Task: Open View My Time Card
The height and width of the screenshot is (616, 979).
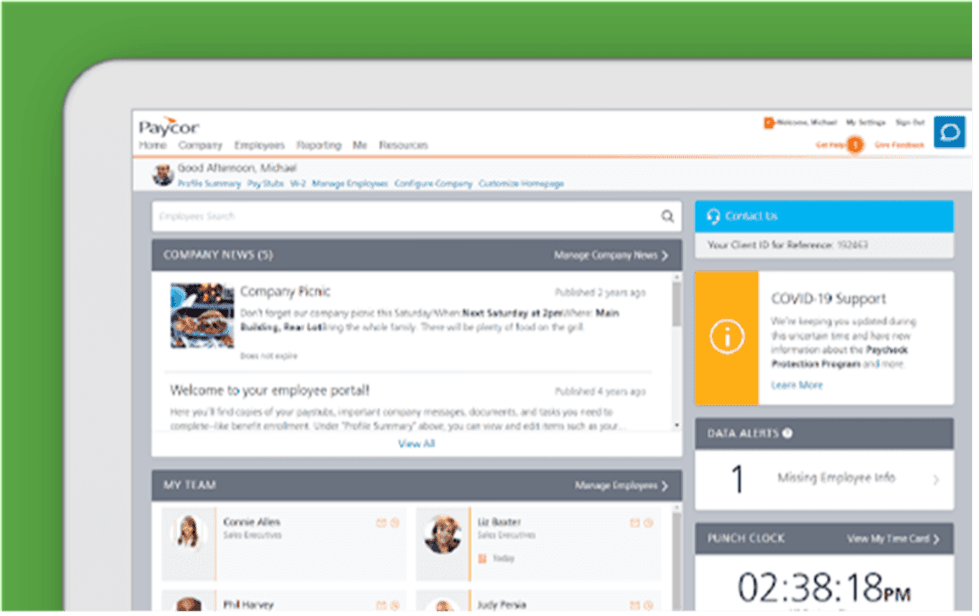Action: click(889, 538)
